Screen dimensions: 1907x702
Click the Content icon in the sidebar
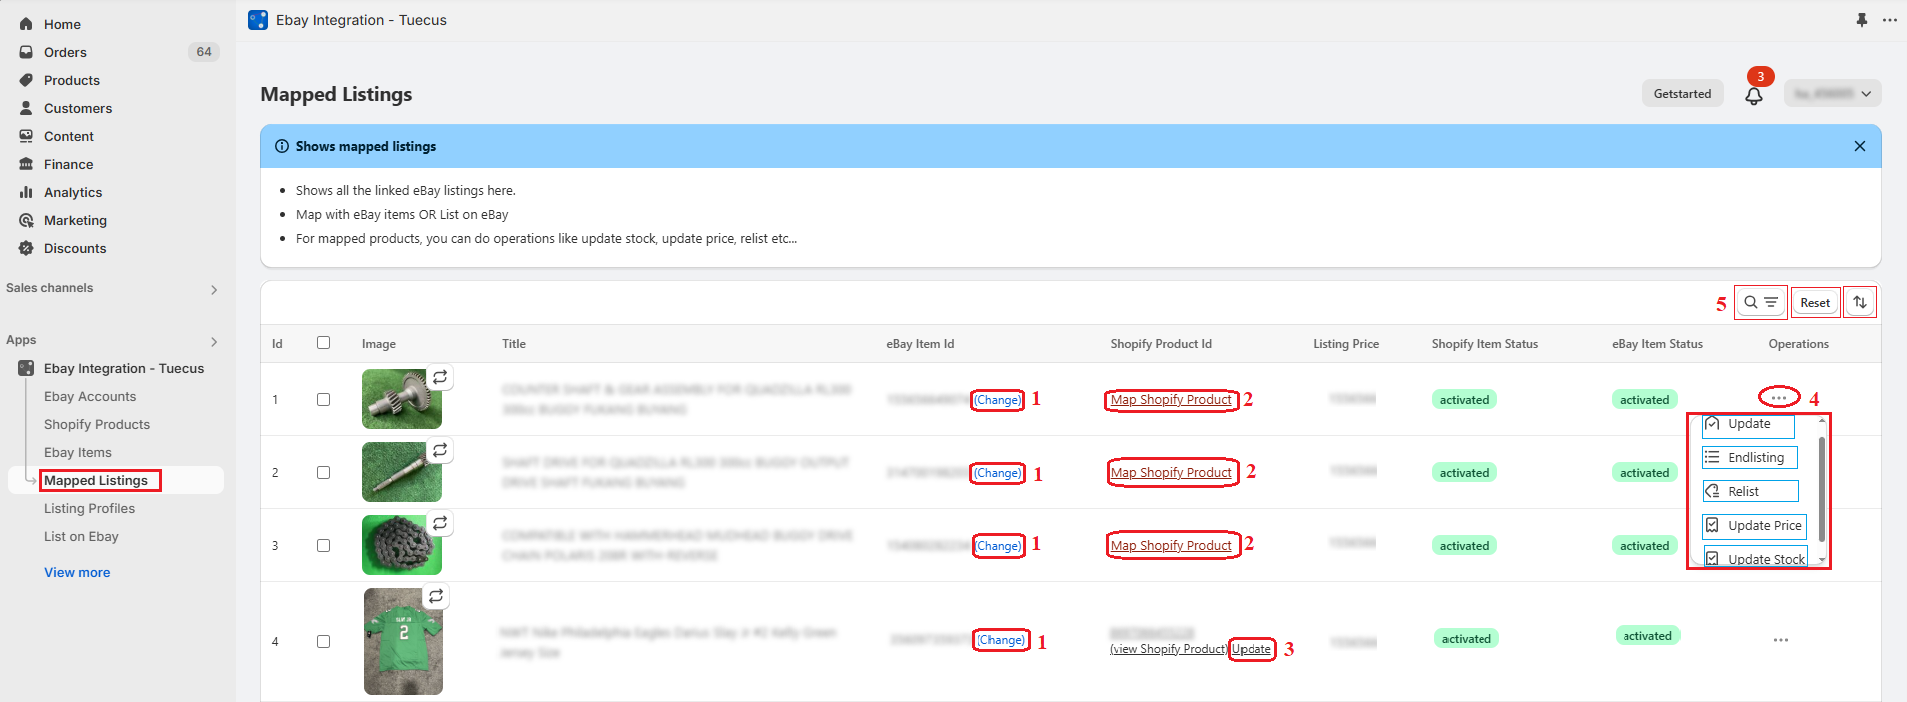click(26, 136)
